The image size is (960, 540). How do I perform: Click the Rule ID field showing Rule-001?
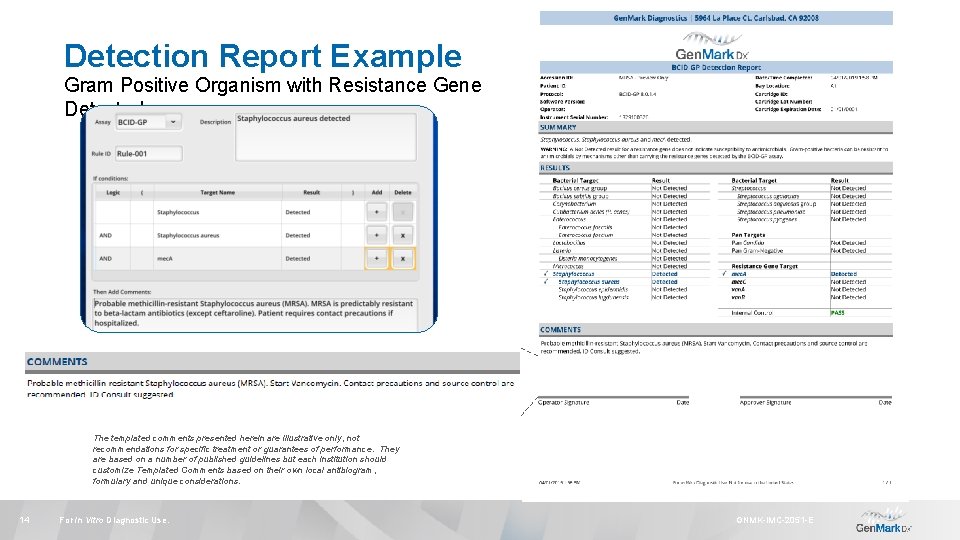click(149, 154)
